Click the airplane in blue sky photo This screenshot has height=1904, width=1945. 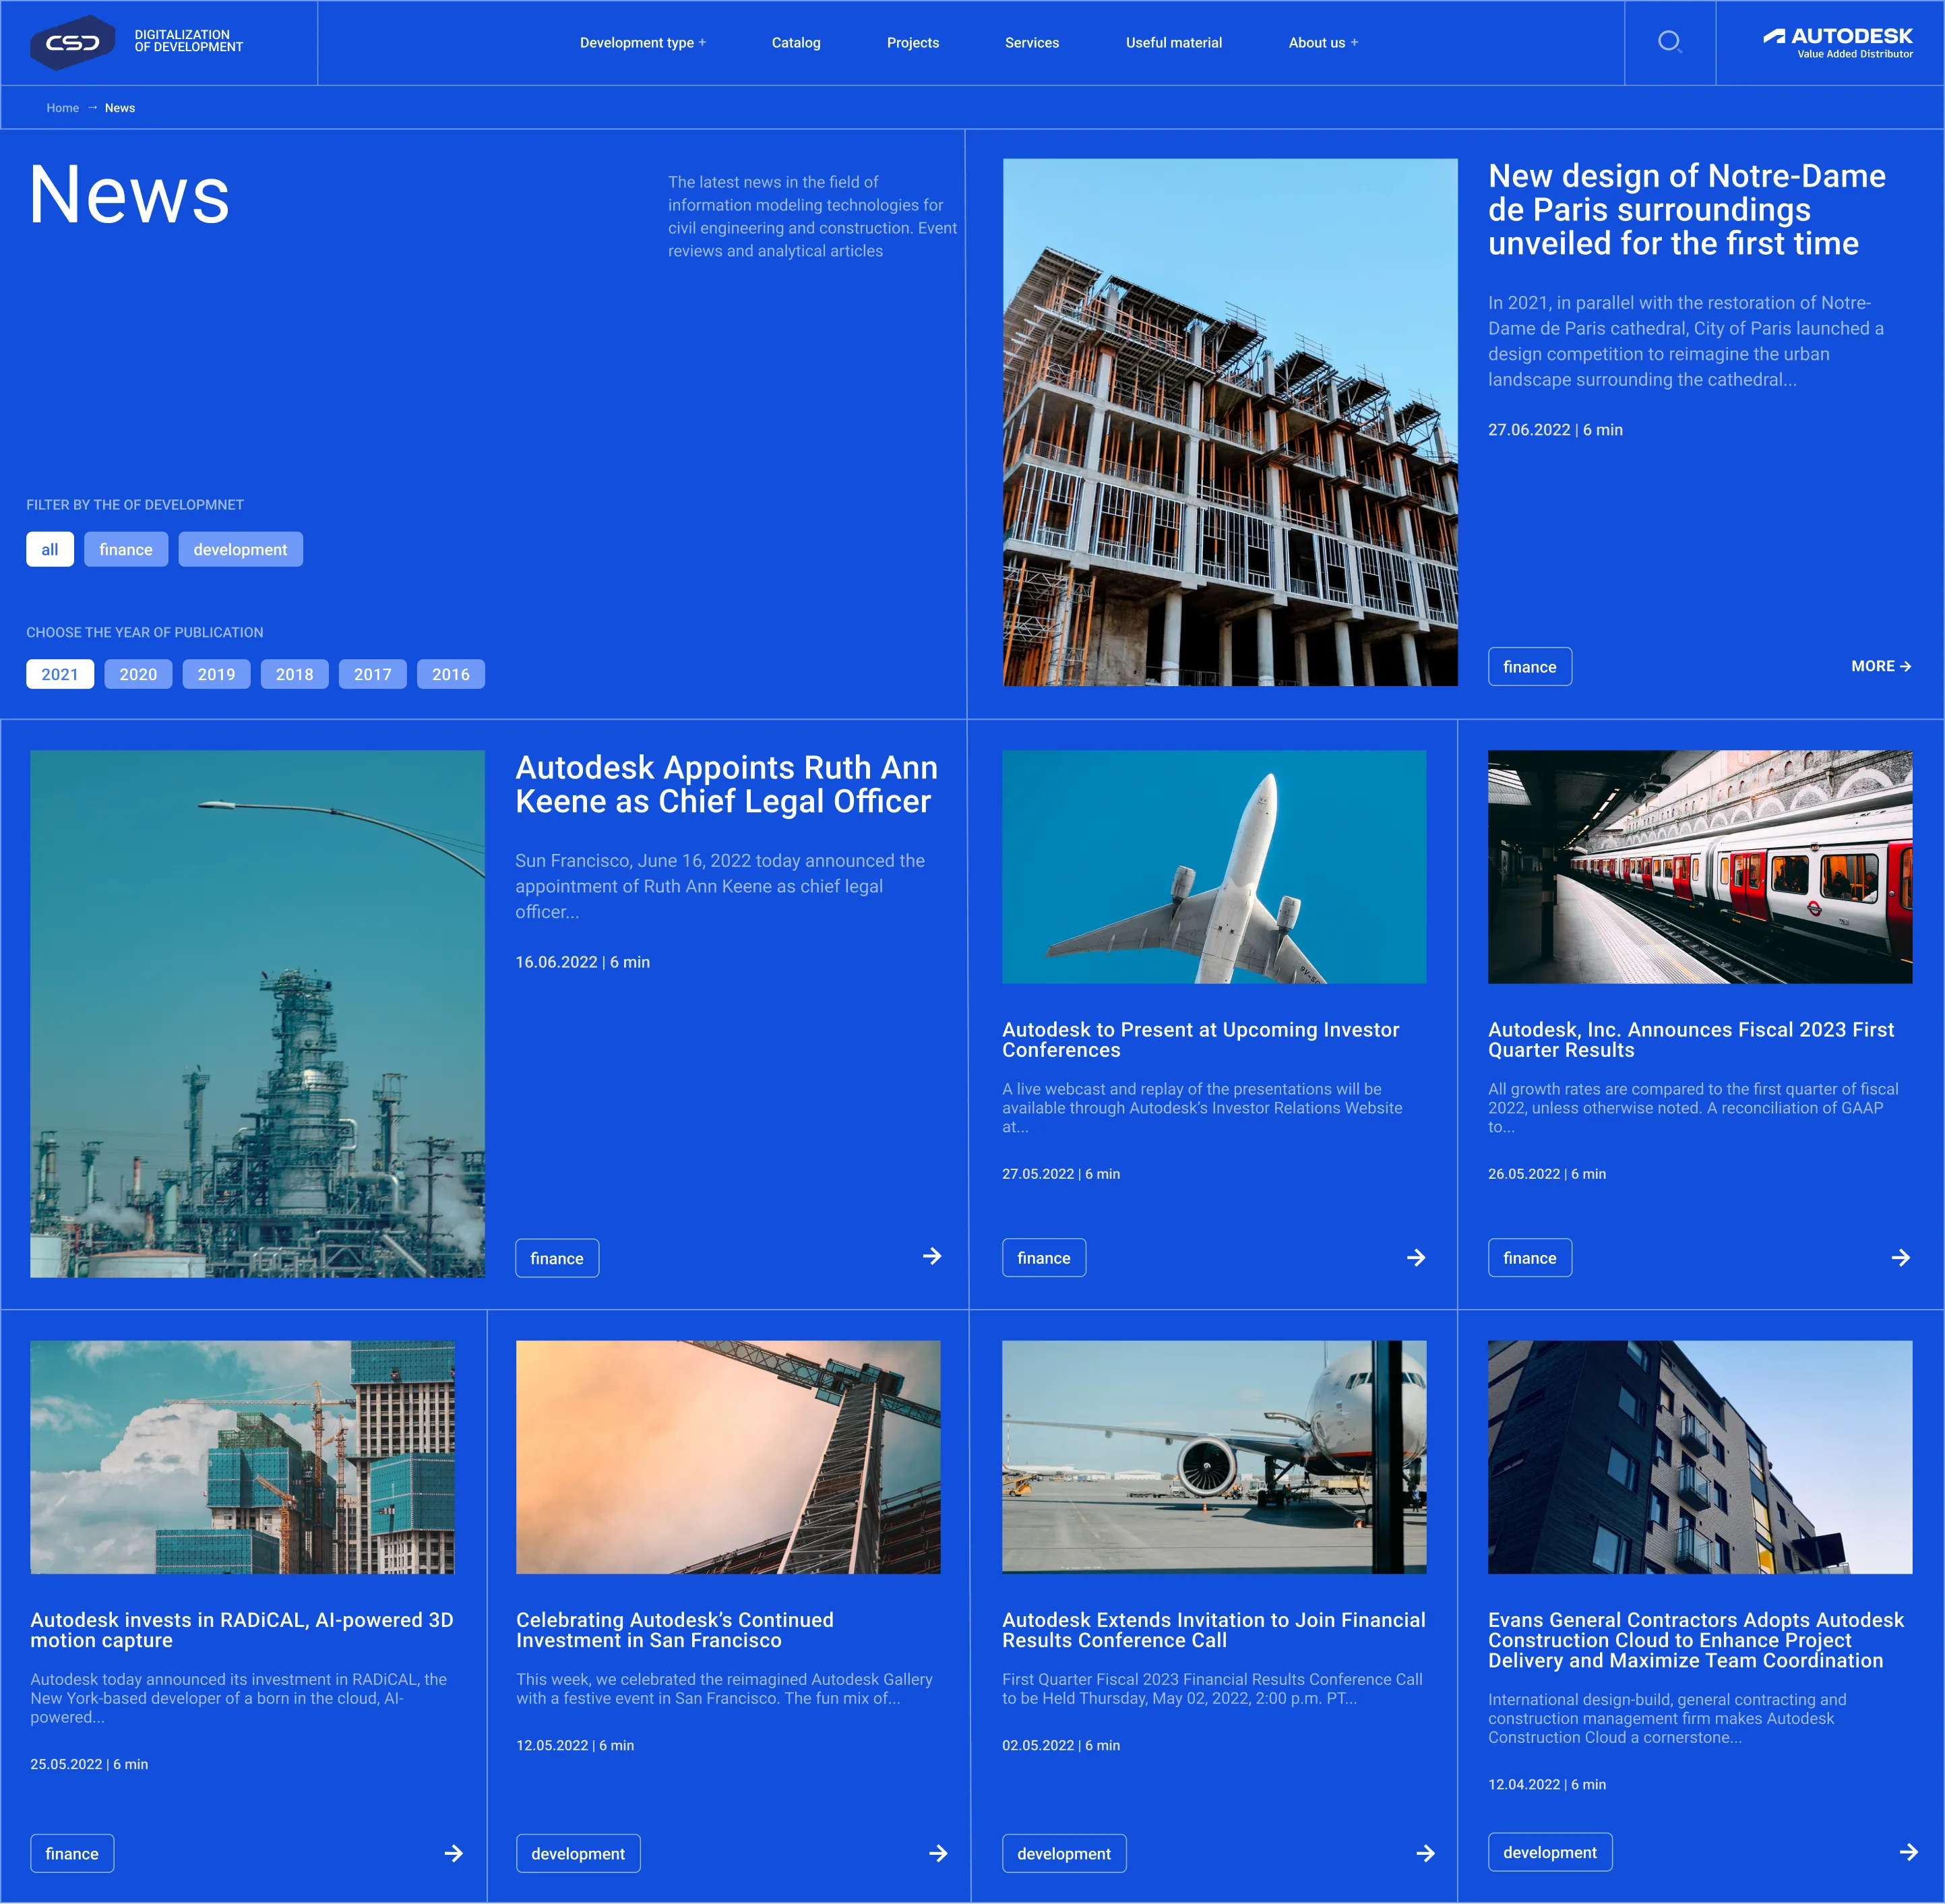[1214, 867]
